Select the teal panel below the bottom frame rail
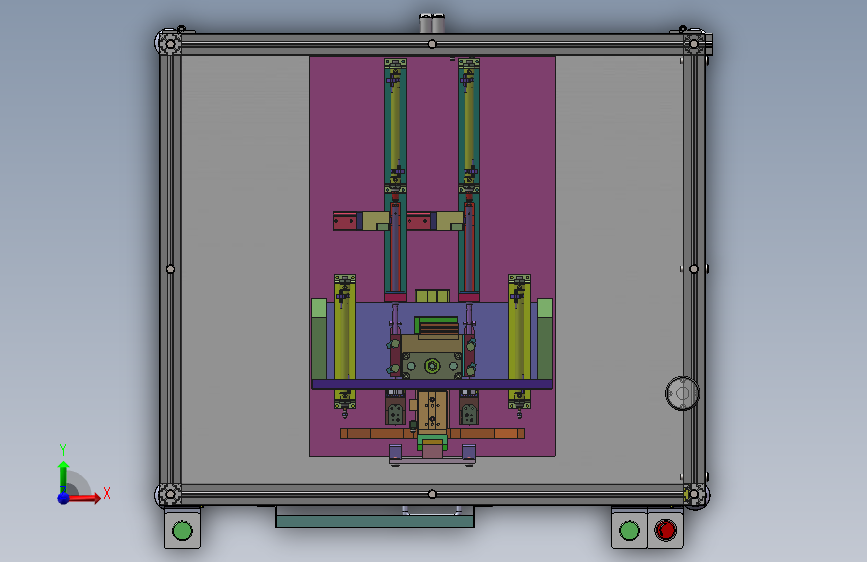The height and width of the screenshot is (562, 867). pos(375,521)
